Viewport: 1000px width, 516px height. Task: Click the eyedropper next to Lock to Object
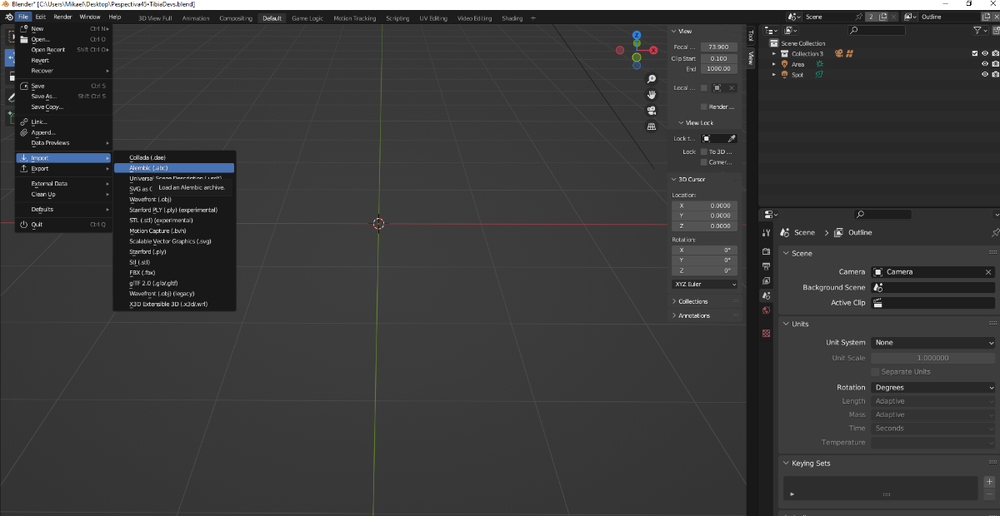pyautogui.click(x=731, y=139)
